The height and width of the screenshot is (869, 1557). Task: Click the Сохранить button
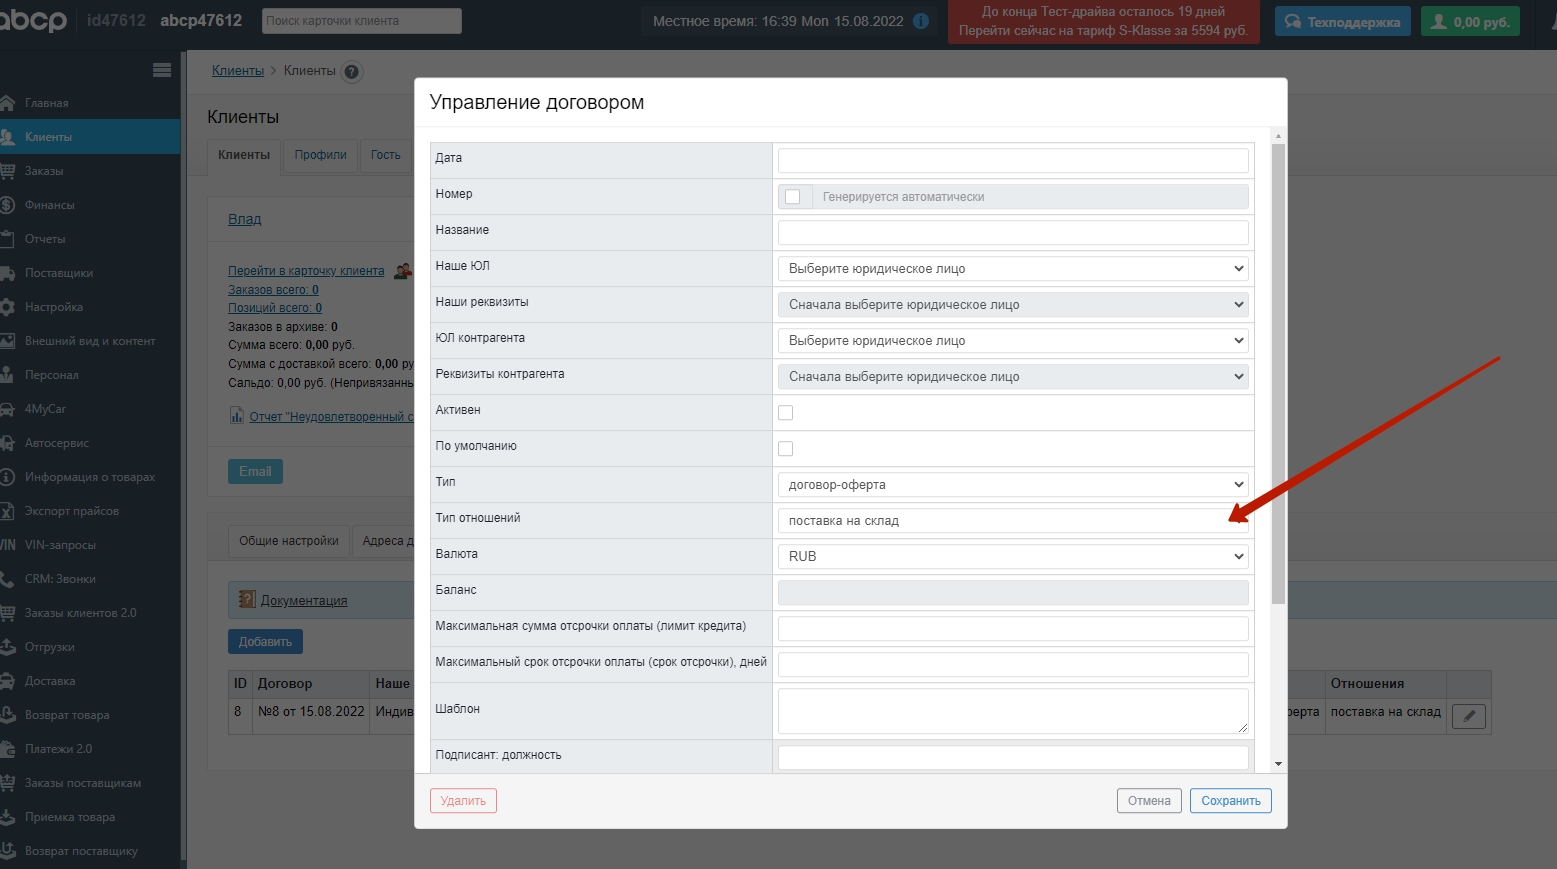point(1230,801)
